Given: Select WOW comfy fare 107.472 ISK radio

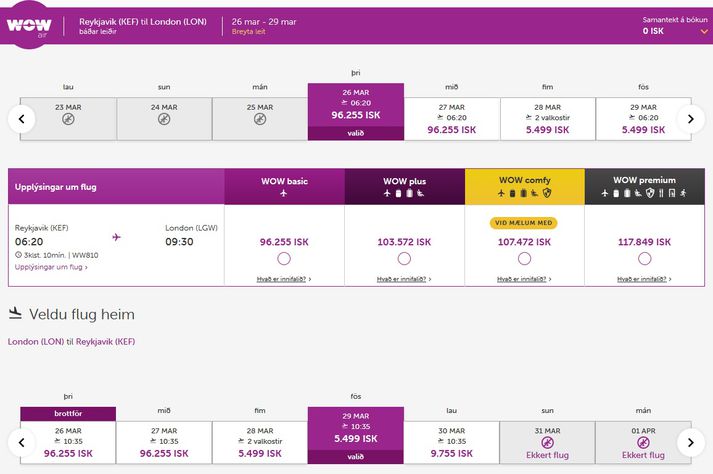Looking at the screenshot, I should click(524, 259).
